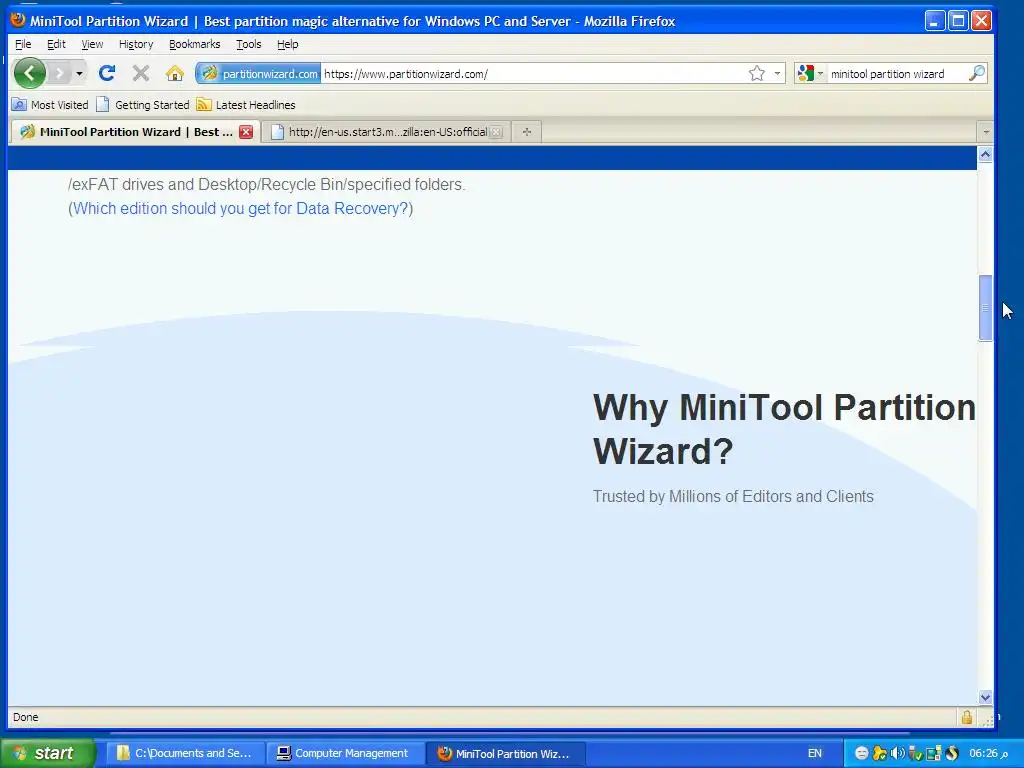The height and width of the screenshot is (768, 1024).
Task: Click the Firefox logo in the title bar
Action: [x=18, y=20]
